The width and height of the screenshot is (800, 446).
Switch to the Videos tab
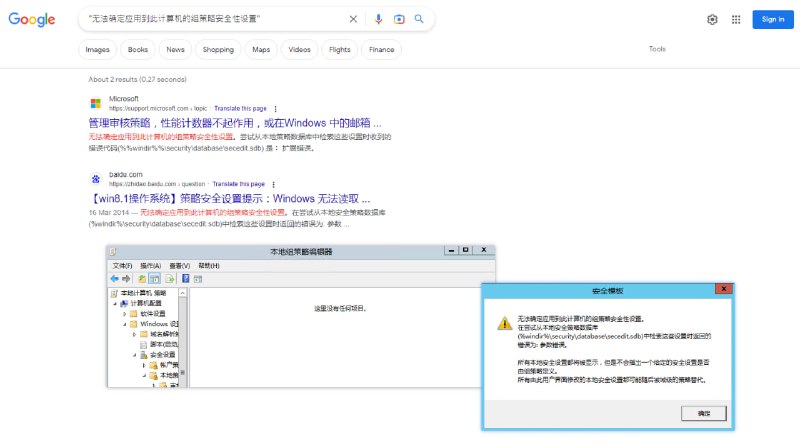(299, 49)
